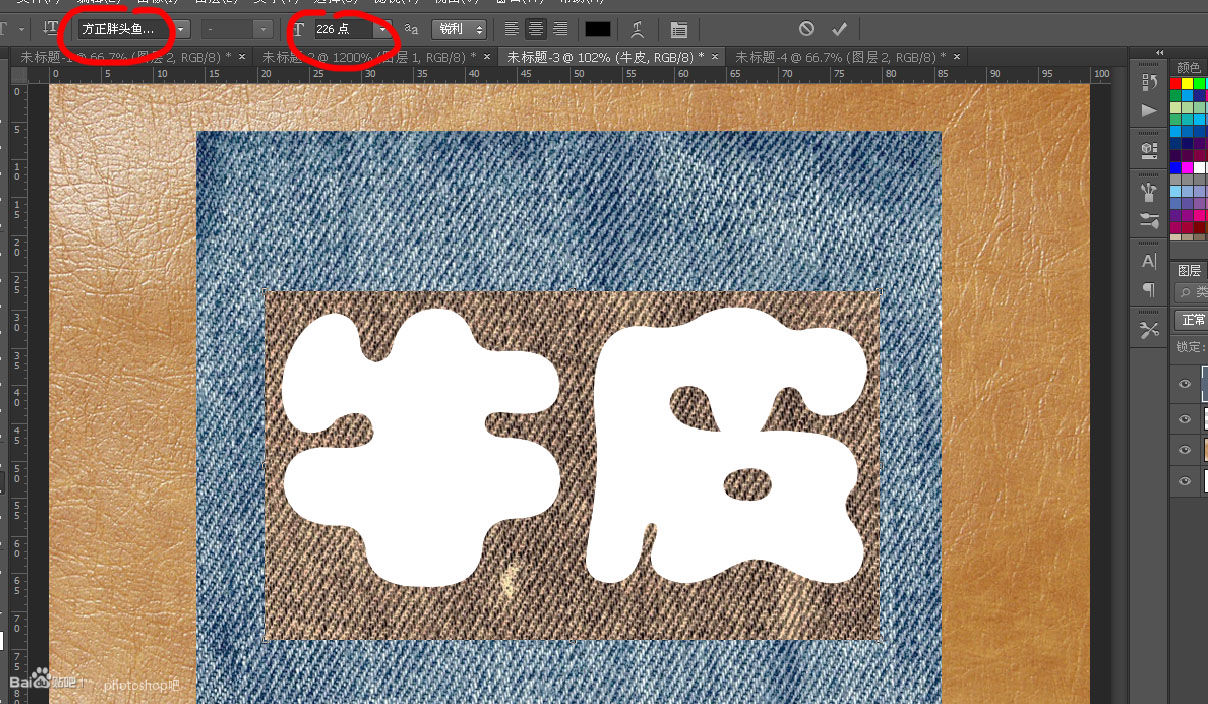Expand the collapsed panel dock arrows
1208x704 pixels.
1159,52
